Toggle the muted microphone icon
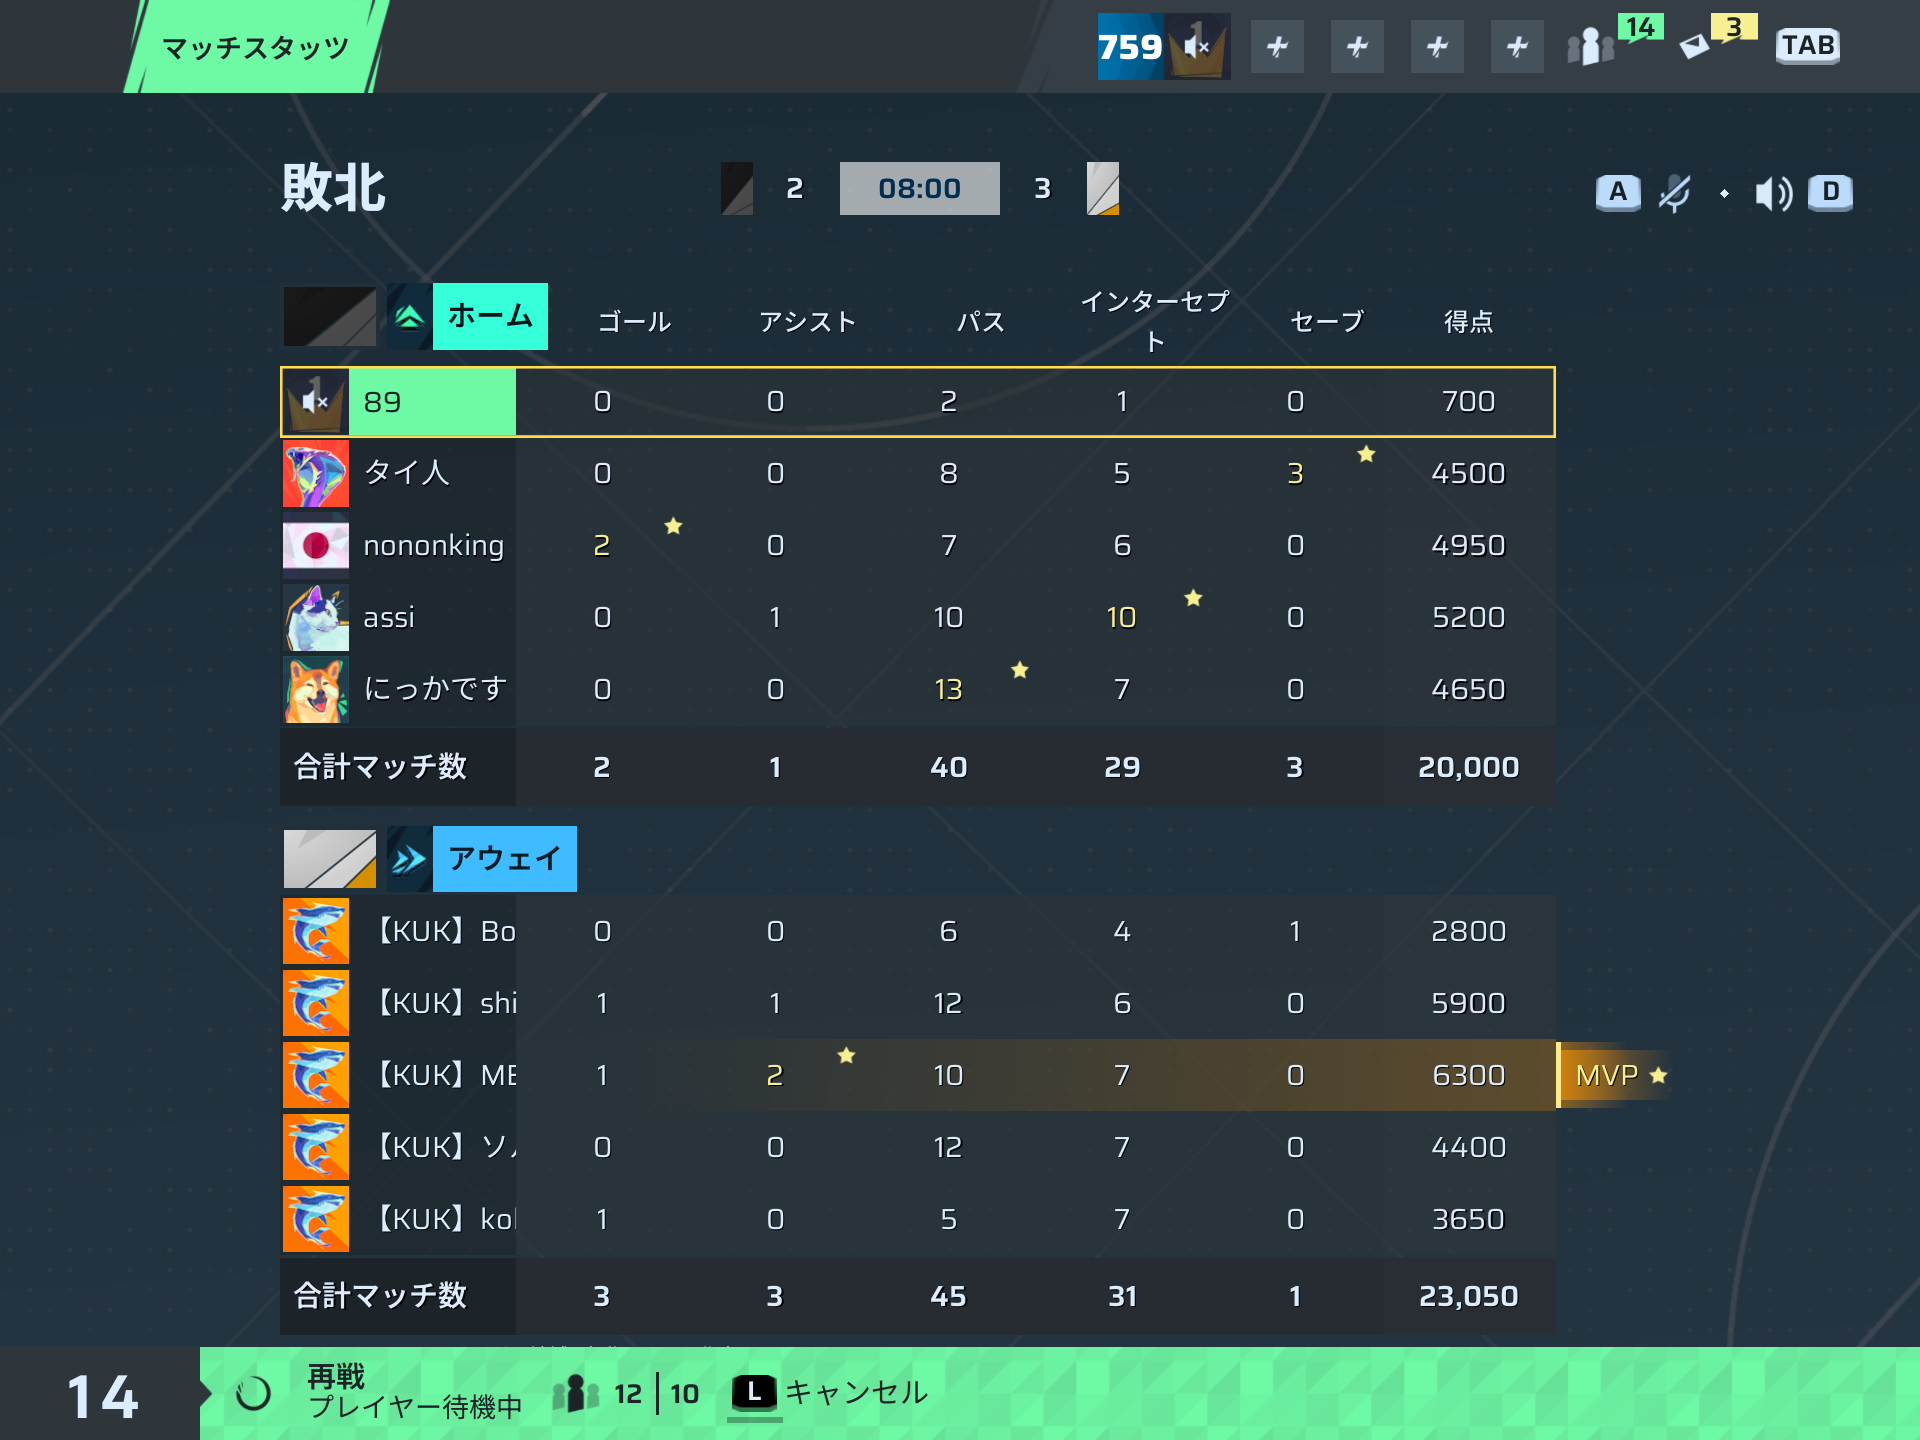This screenshot has height=1440, width=1920. click(x=1674, y=193)
